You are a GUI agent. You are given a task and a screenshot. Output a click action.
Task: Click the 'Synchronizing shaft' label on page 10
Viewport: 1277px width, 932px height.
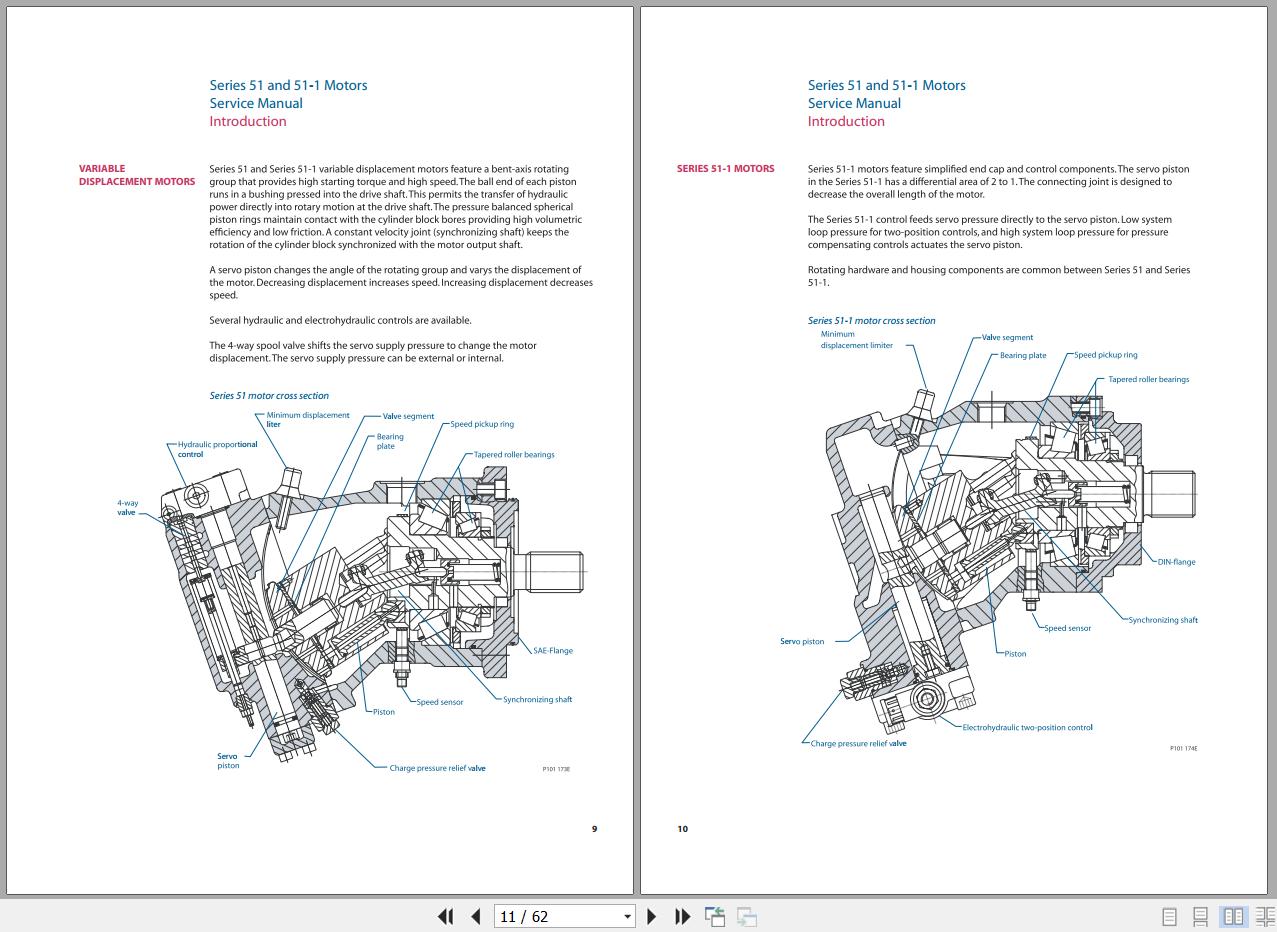point(1162,620)
